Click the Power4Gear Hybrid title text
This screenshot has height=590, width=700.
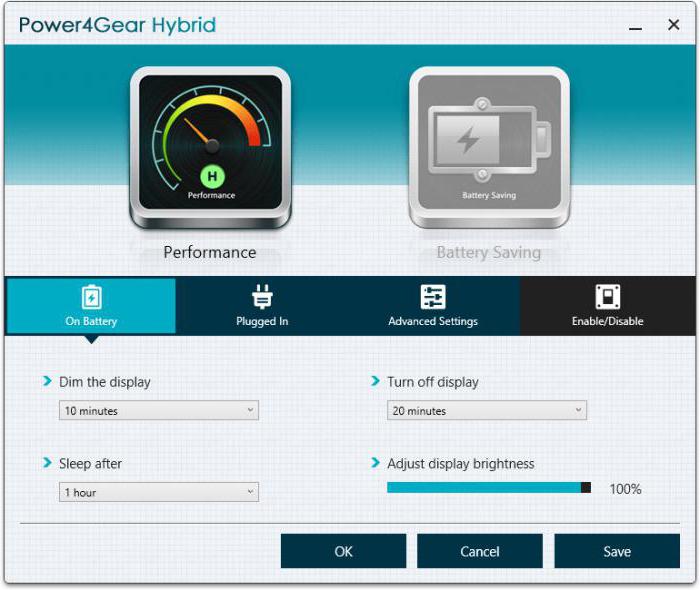117,25
